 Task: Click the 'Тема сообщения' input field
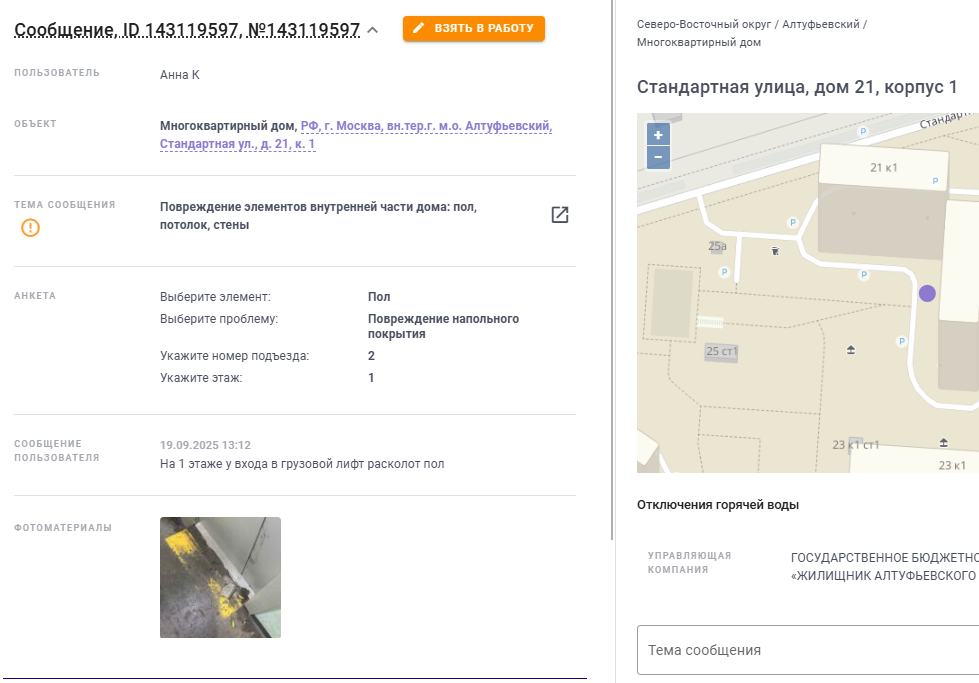coord(808,650)
